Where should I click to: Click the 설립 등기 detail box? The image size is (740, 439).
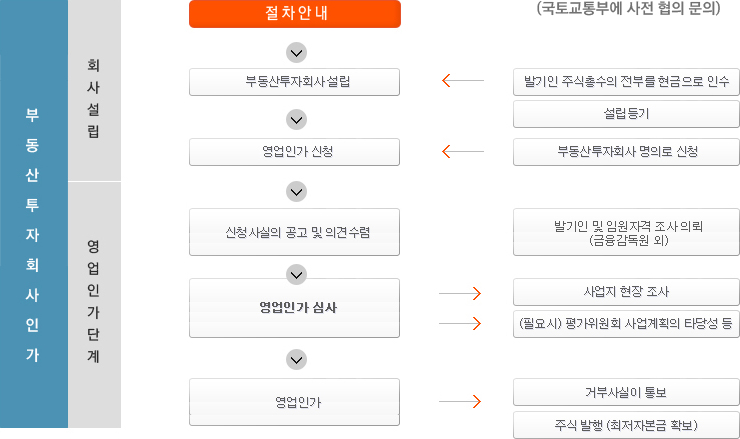(626, 114)
